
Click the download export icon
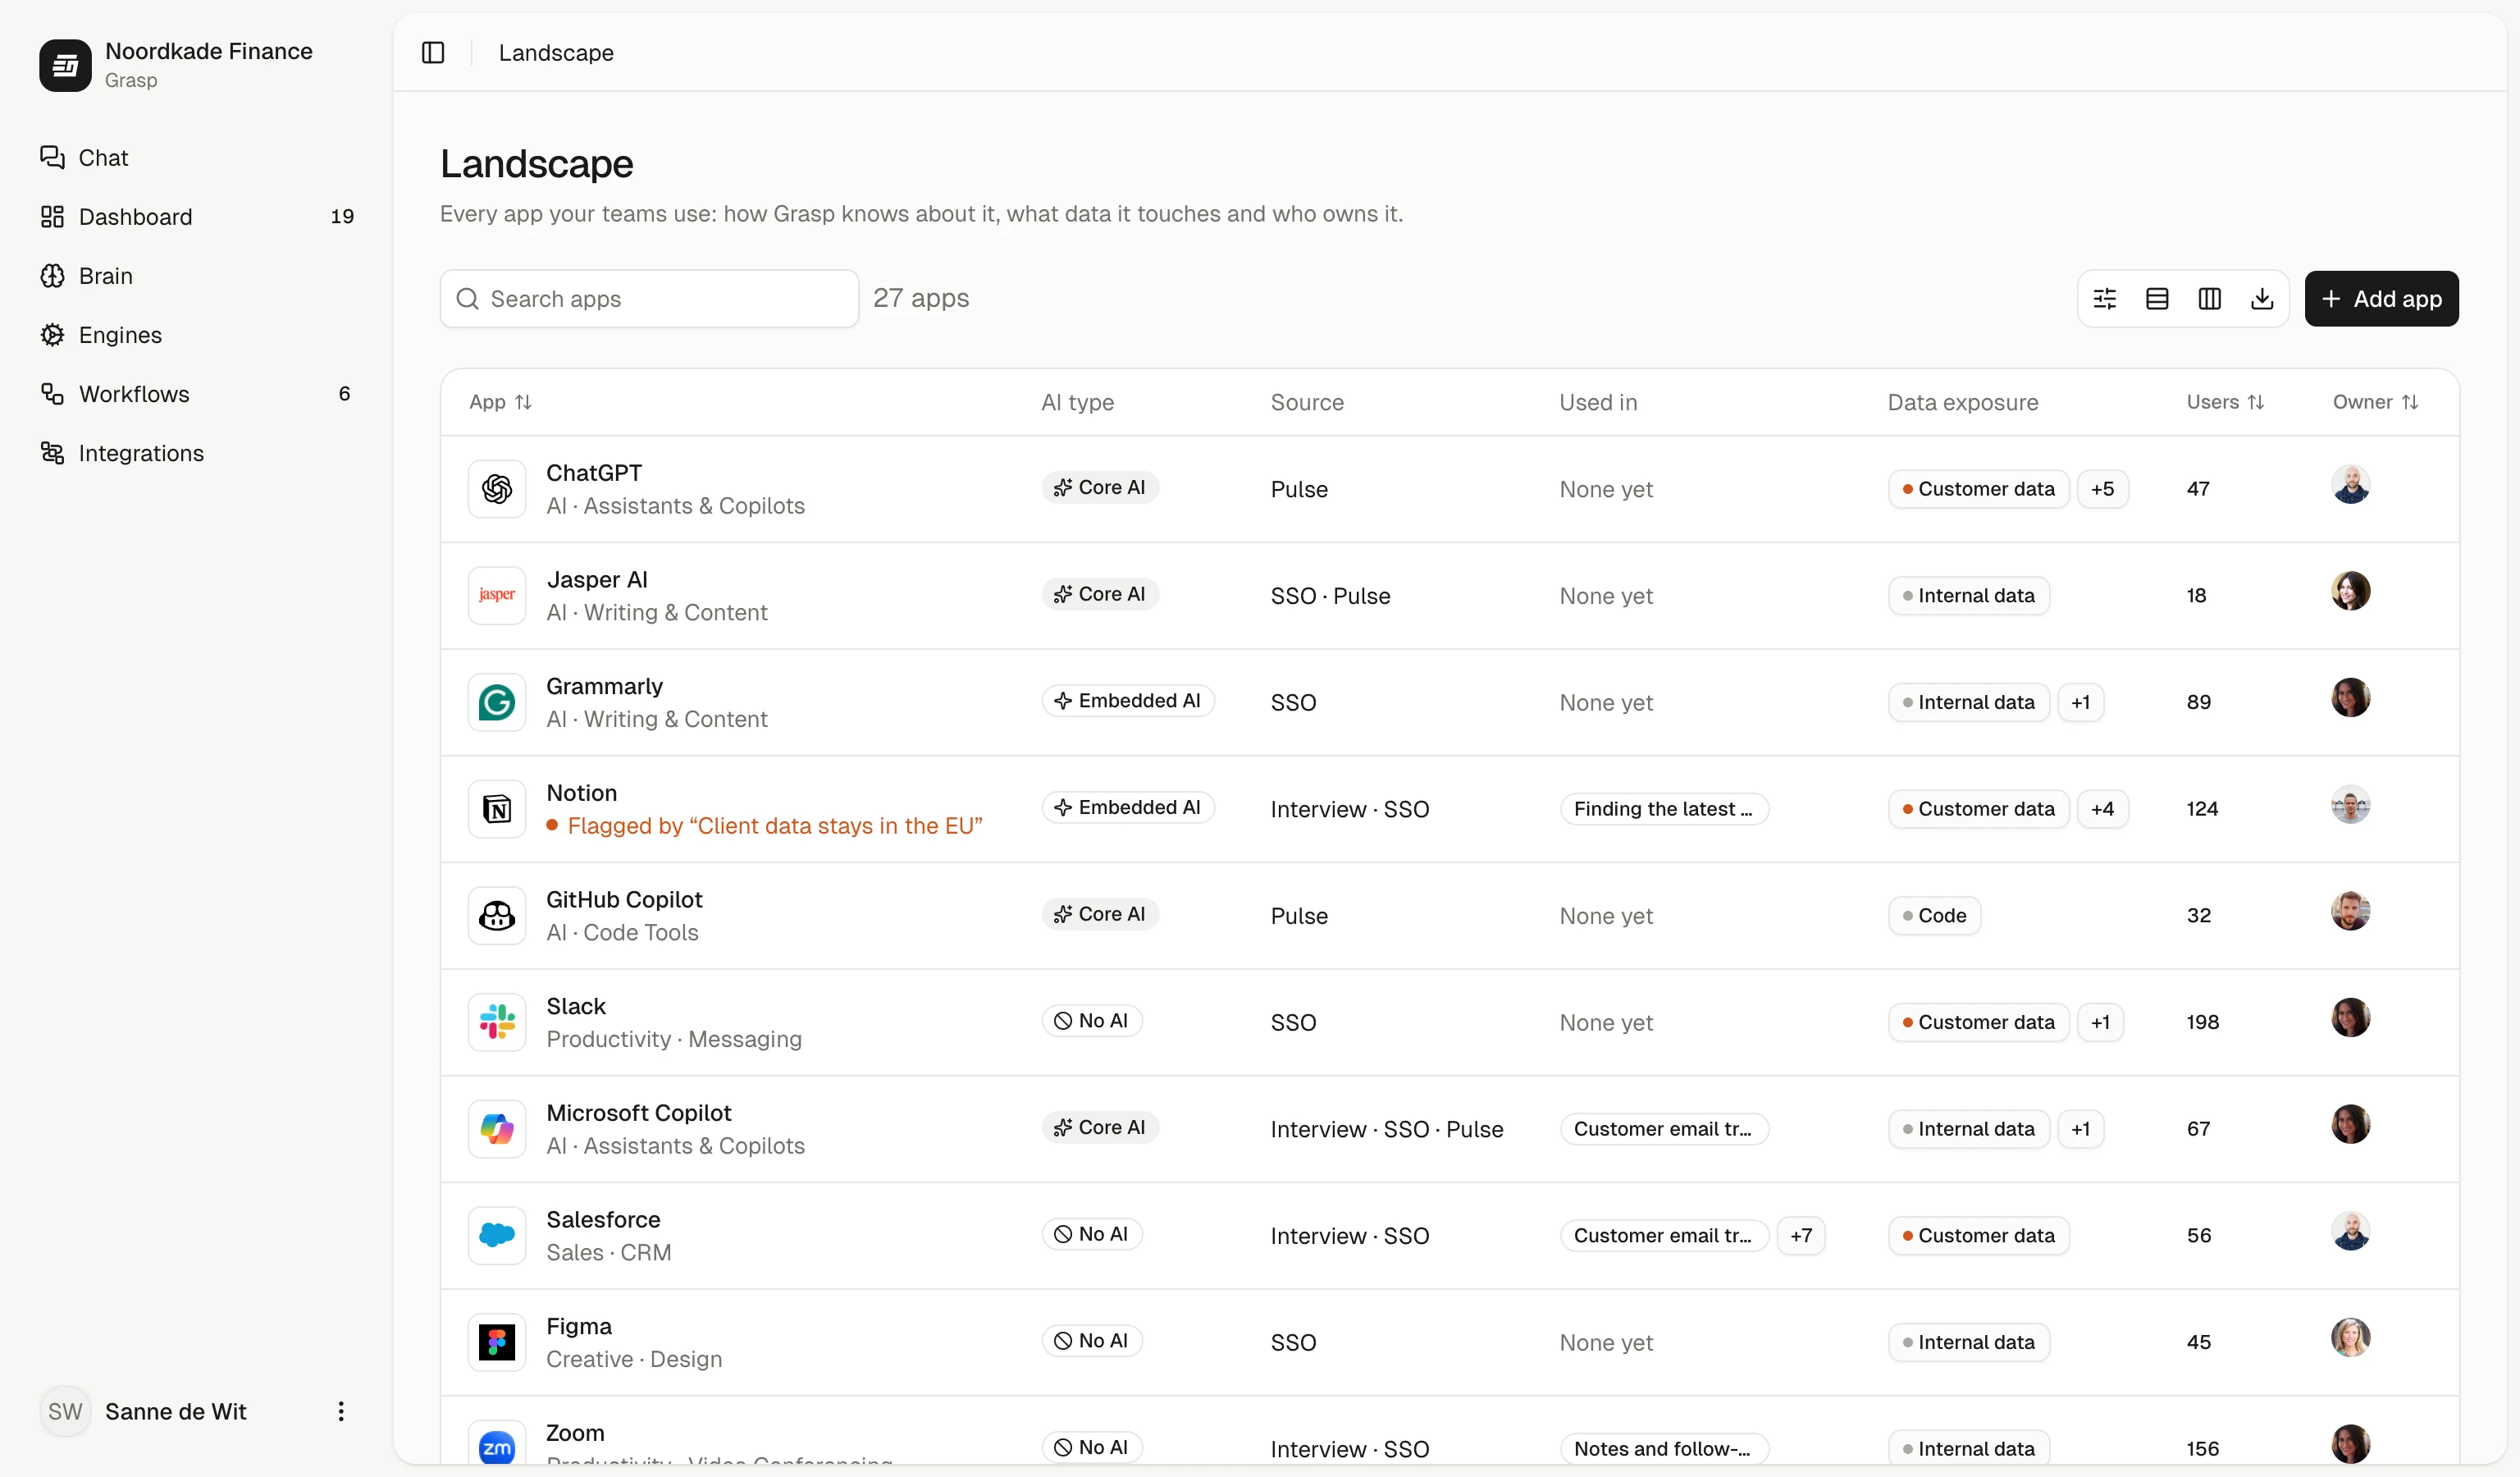point(2262,299)
